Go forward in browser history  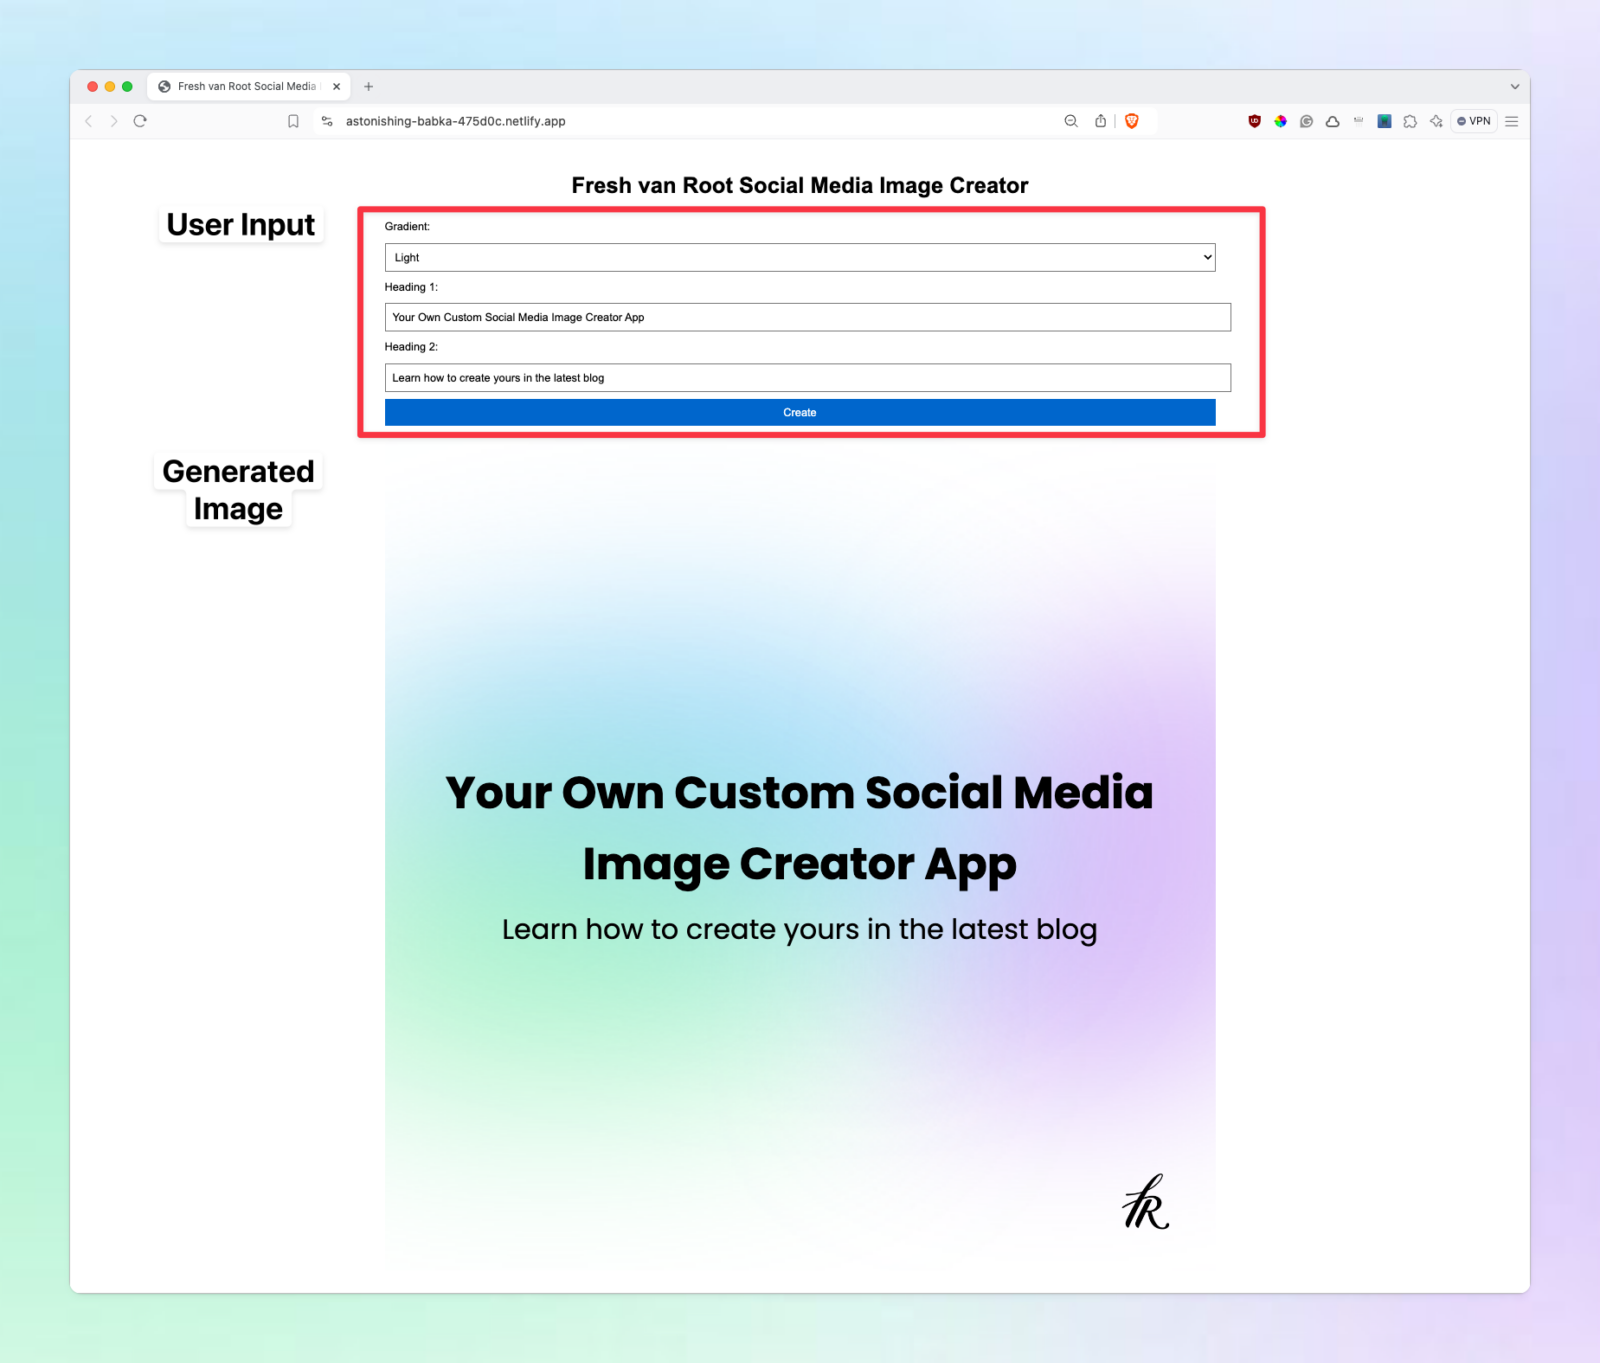pyautogui.click(x=114, y=121)
